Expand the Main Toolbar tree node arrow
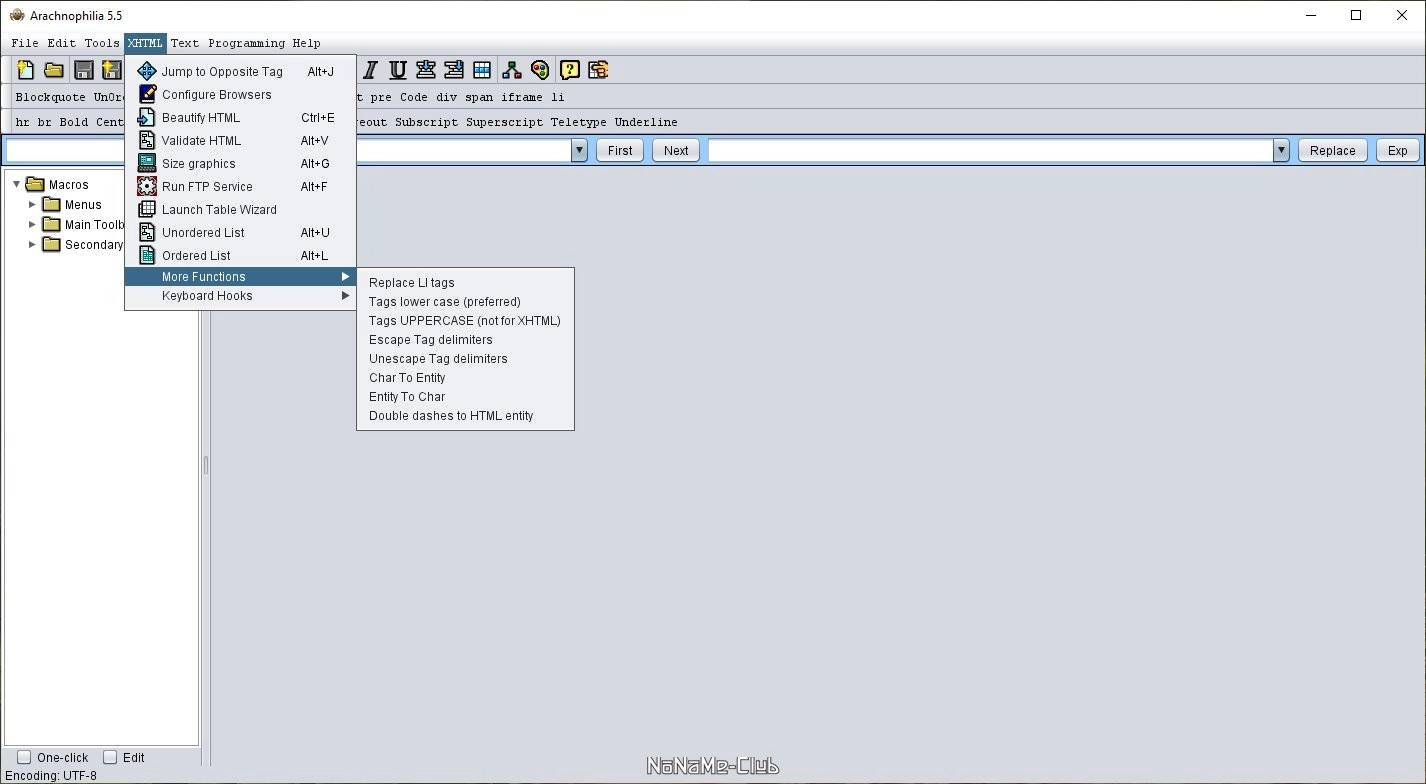The height and width of the screenshot is (784, 1426). 32,224
